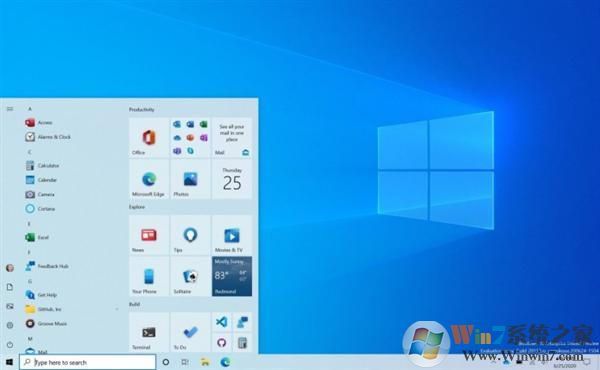Open Calendar from the app list

point(73,180)
